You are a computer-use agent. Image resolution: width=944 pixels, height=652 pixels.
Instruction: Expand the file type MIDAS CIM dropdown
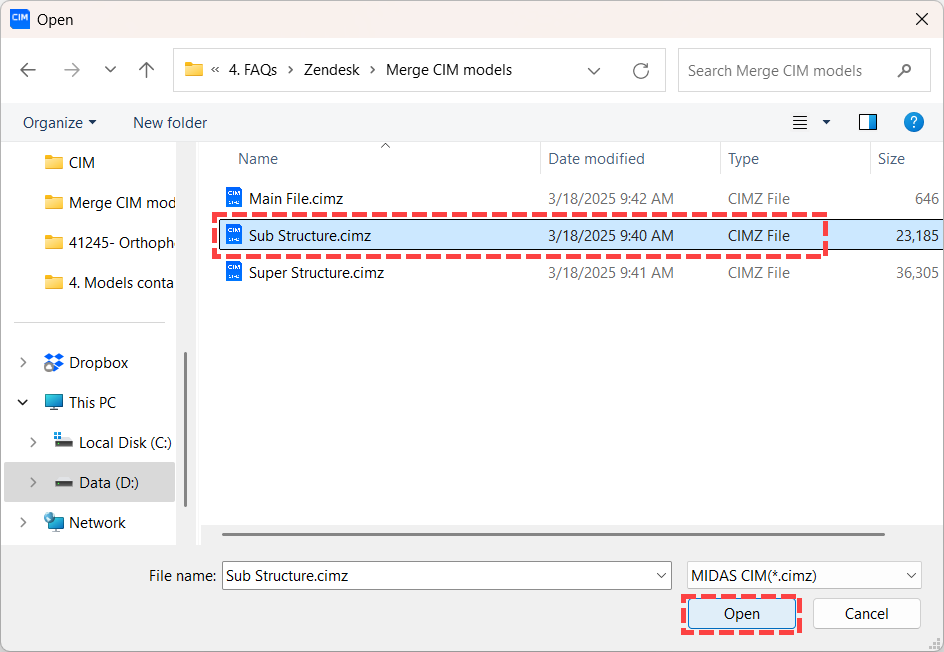[x=910, y=575]
